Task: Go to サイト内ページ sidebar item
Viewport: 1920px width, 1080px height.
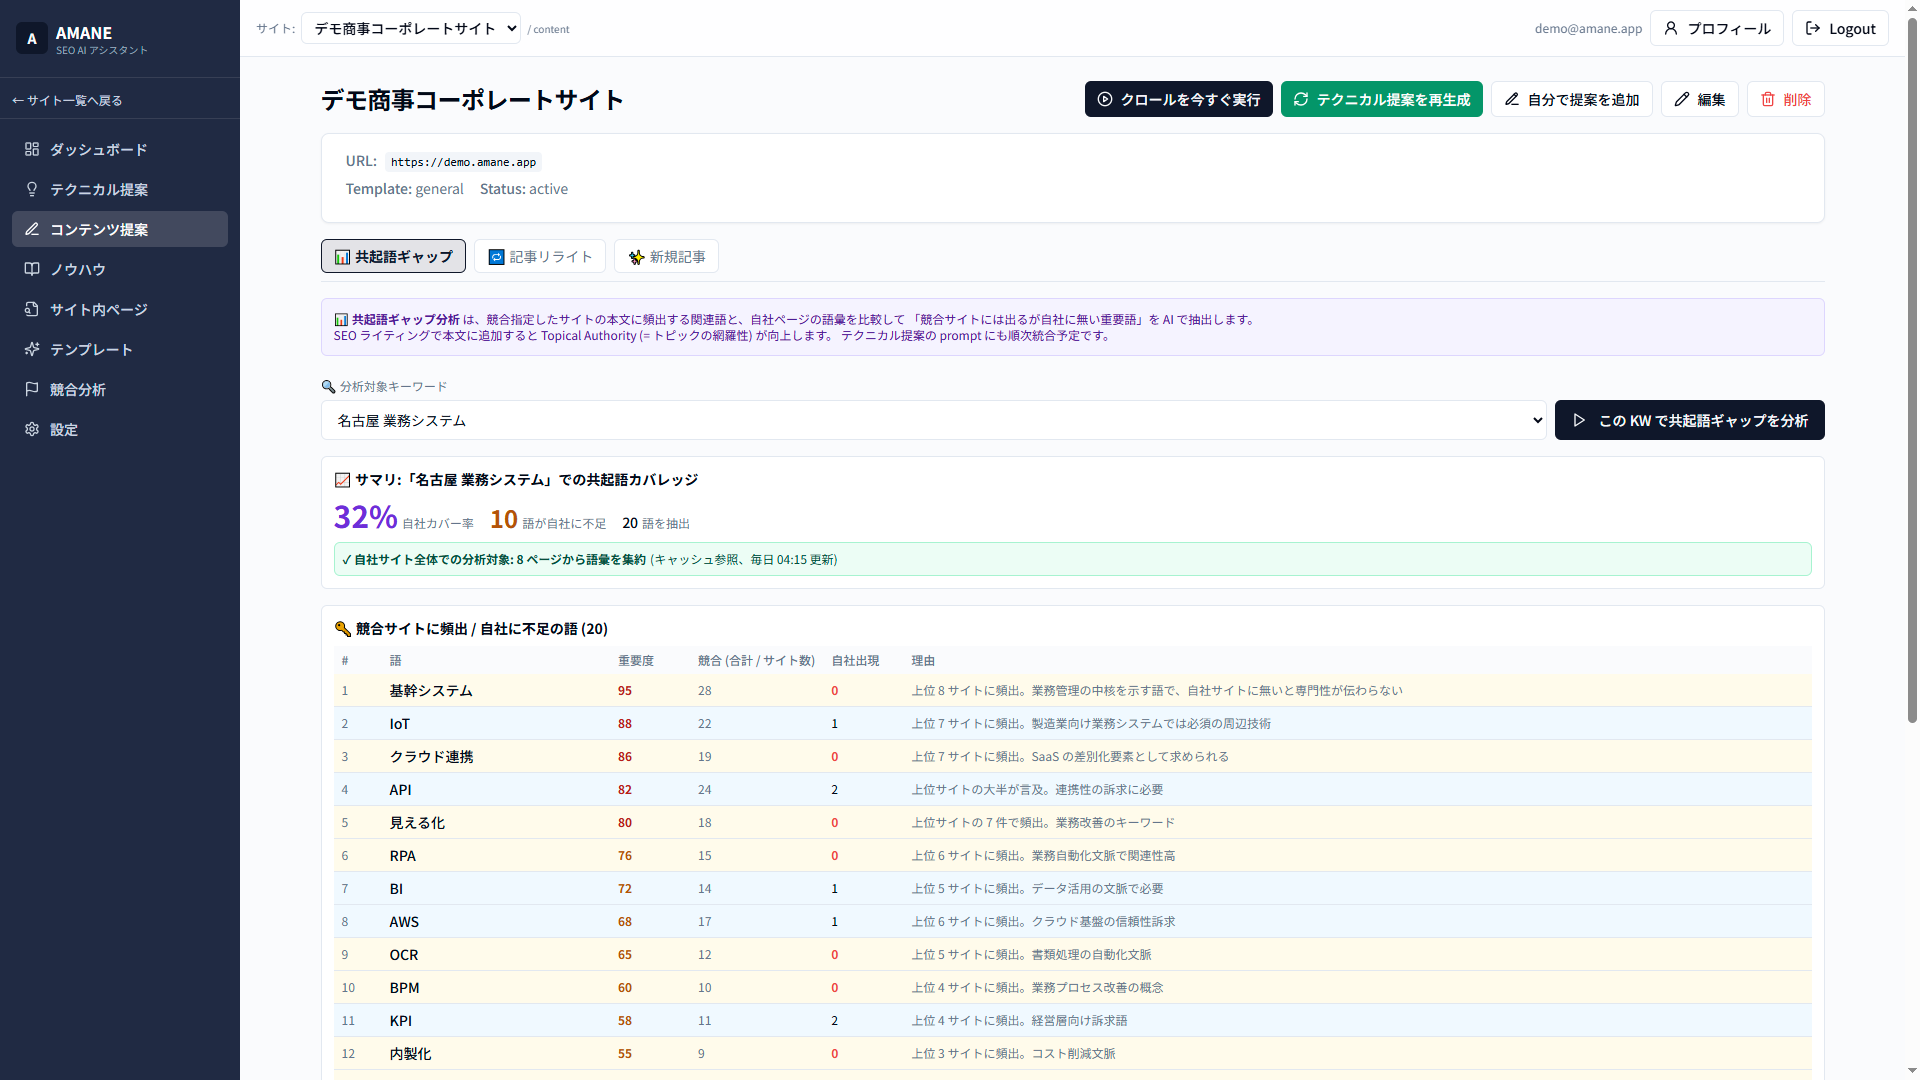Action: [120, 309]
